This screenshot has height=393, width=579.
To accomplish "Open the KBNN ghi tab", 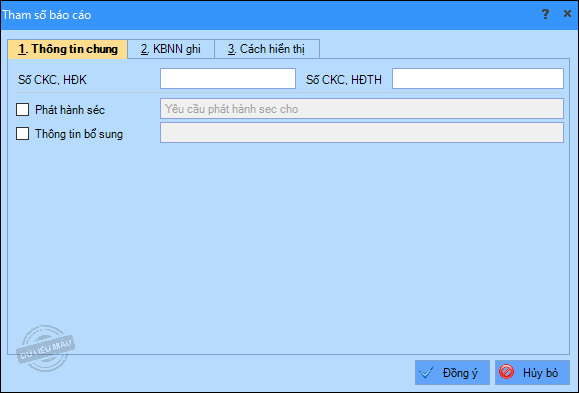I will point(171,49).
